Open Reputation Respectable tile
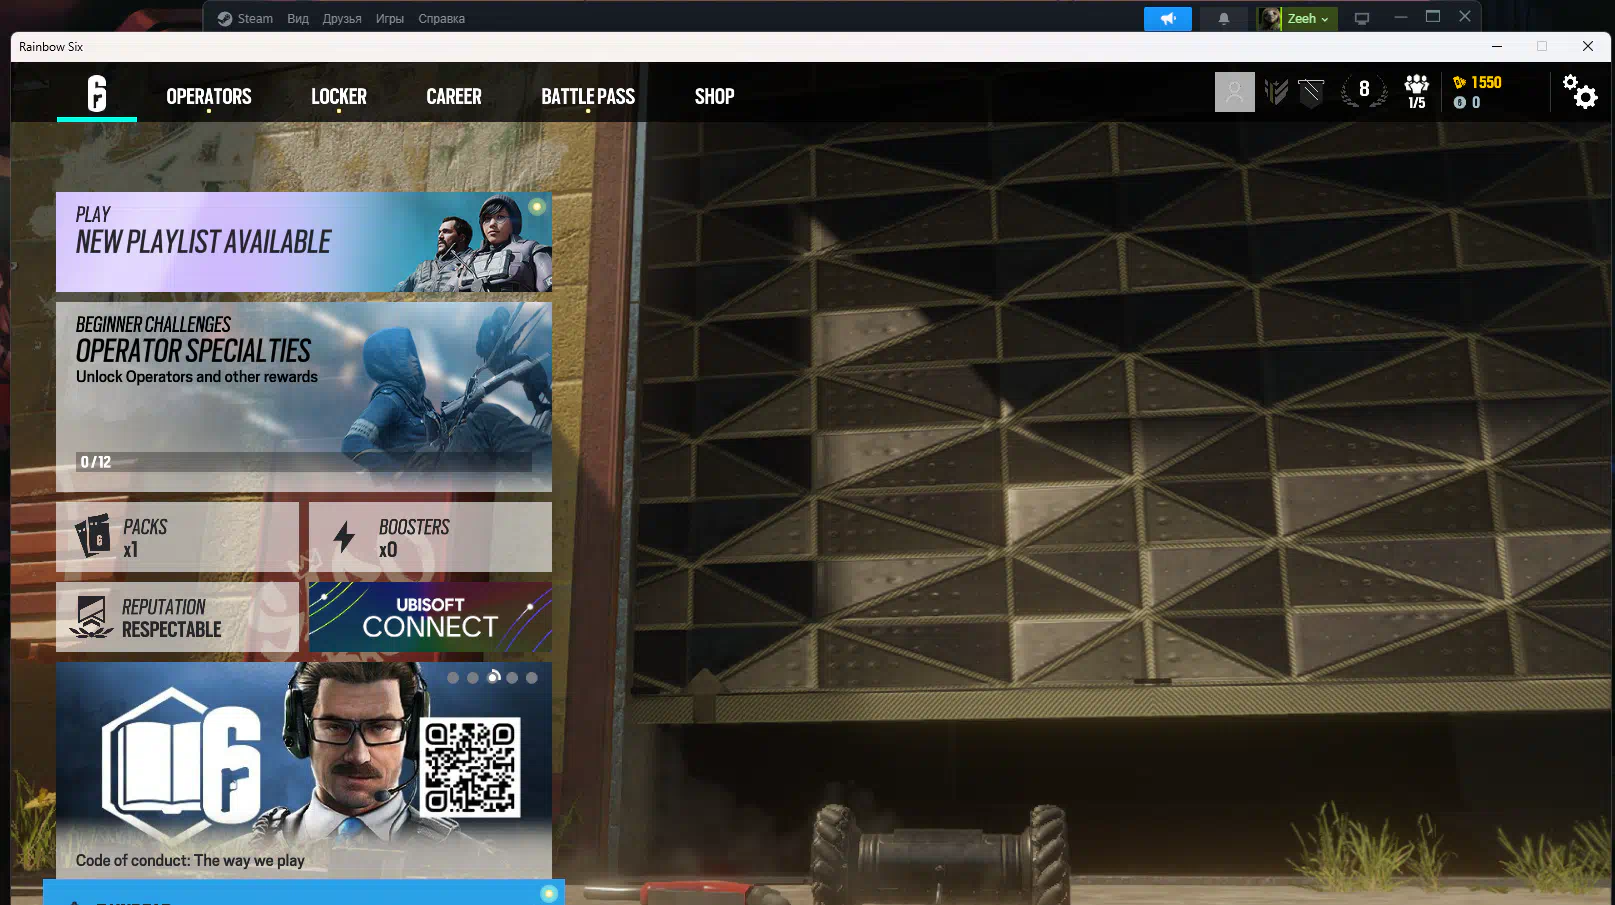The width and height of the screenshot is (1615, 905). click(x=177, y=617)
